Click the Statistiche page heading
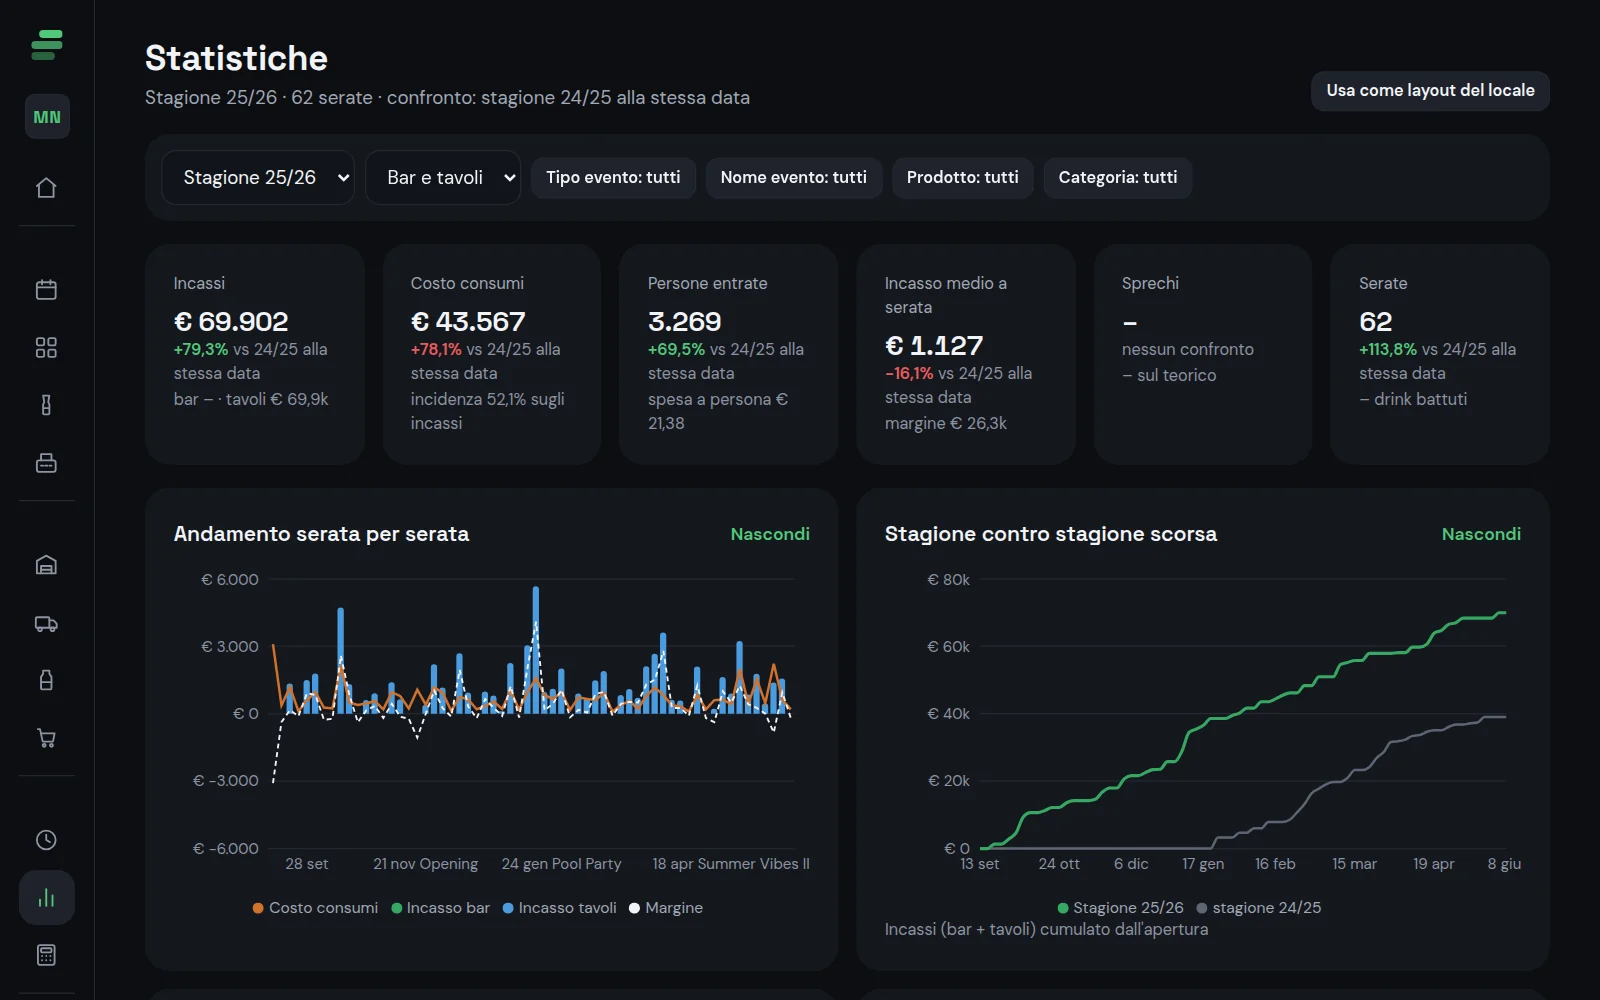The height and width of the screenshot is (1000, 1600). [236, 58]
